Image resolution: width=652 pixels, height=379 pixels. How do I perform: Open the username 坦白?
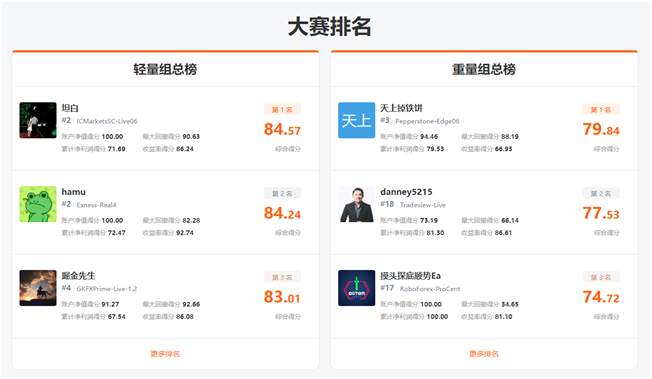[70, 108]
